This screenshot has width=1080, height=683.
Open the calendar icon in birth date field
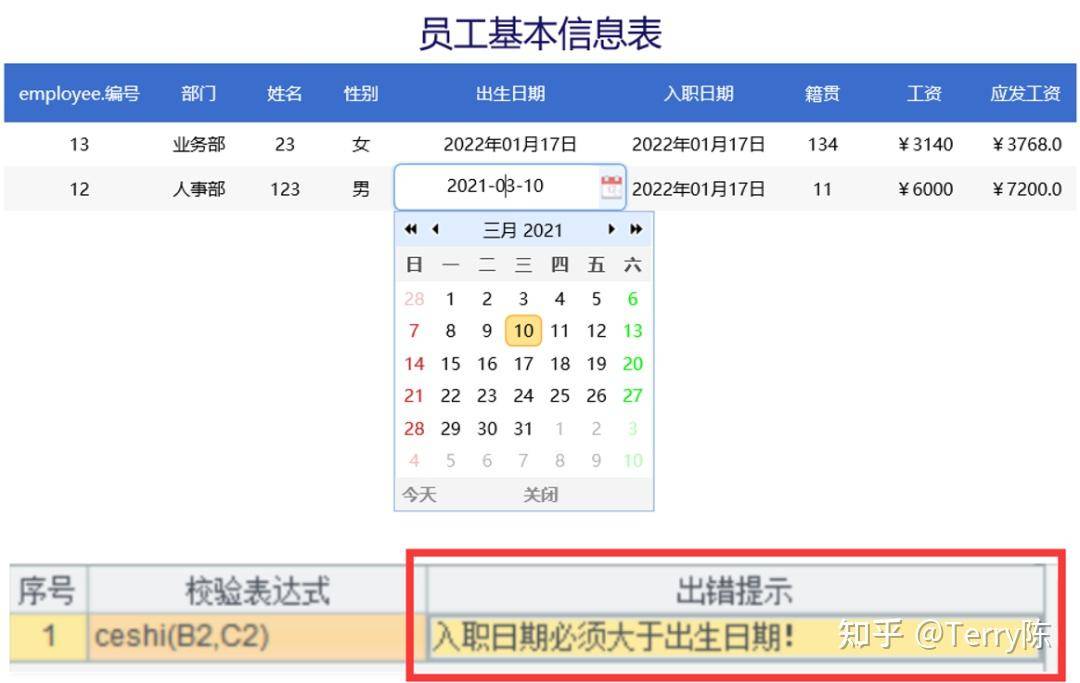(611, 187)
